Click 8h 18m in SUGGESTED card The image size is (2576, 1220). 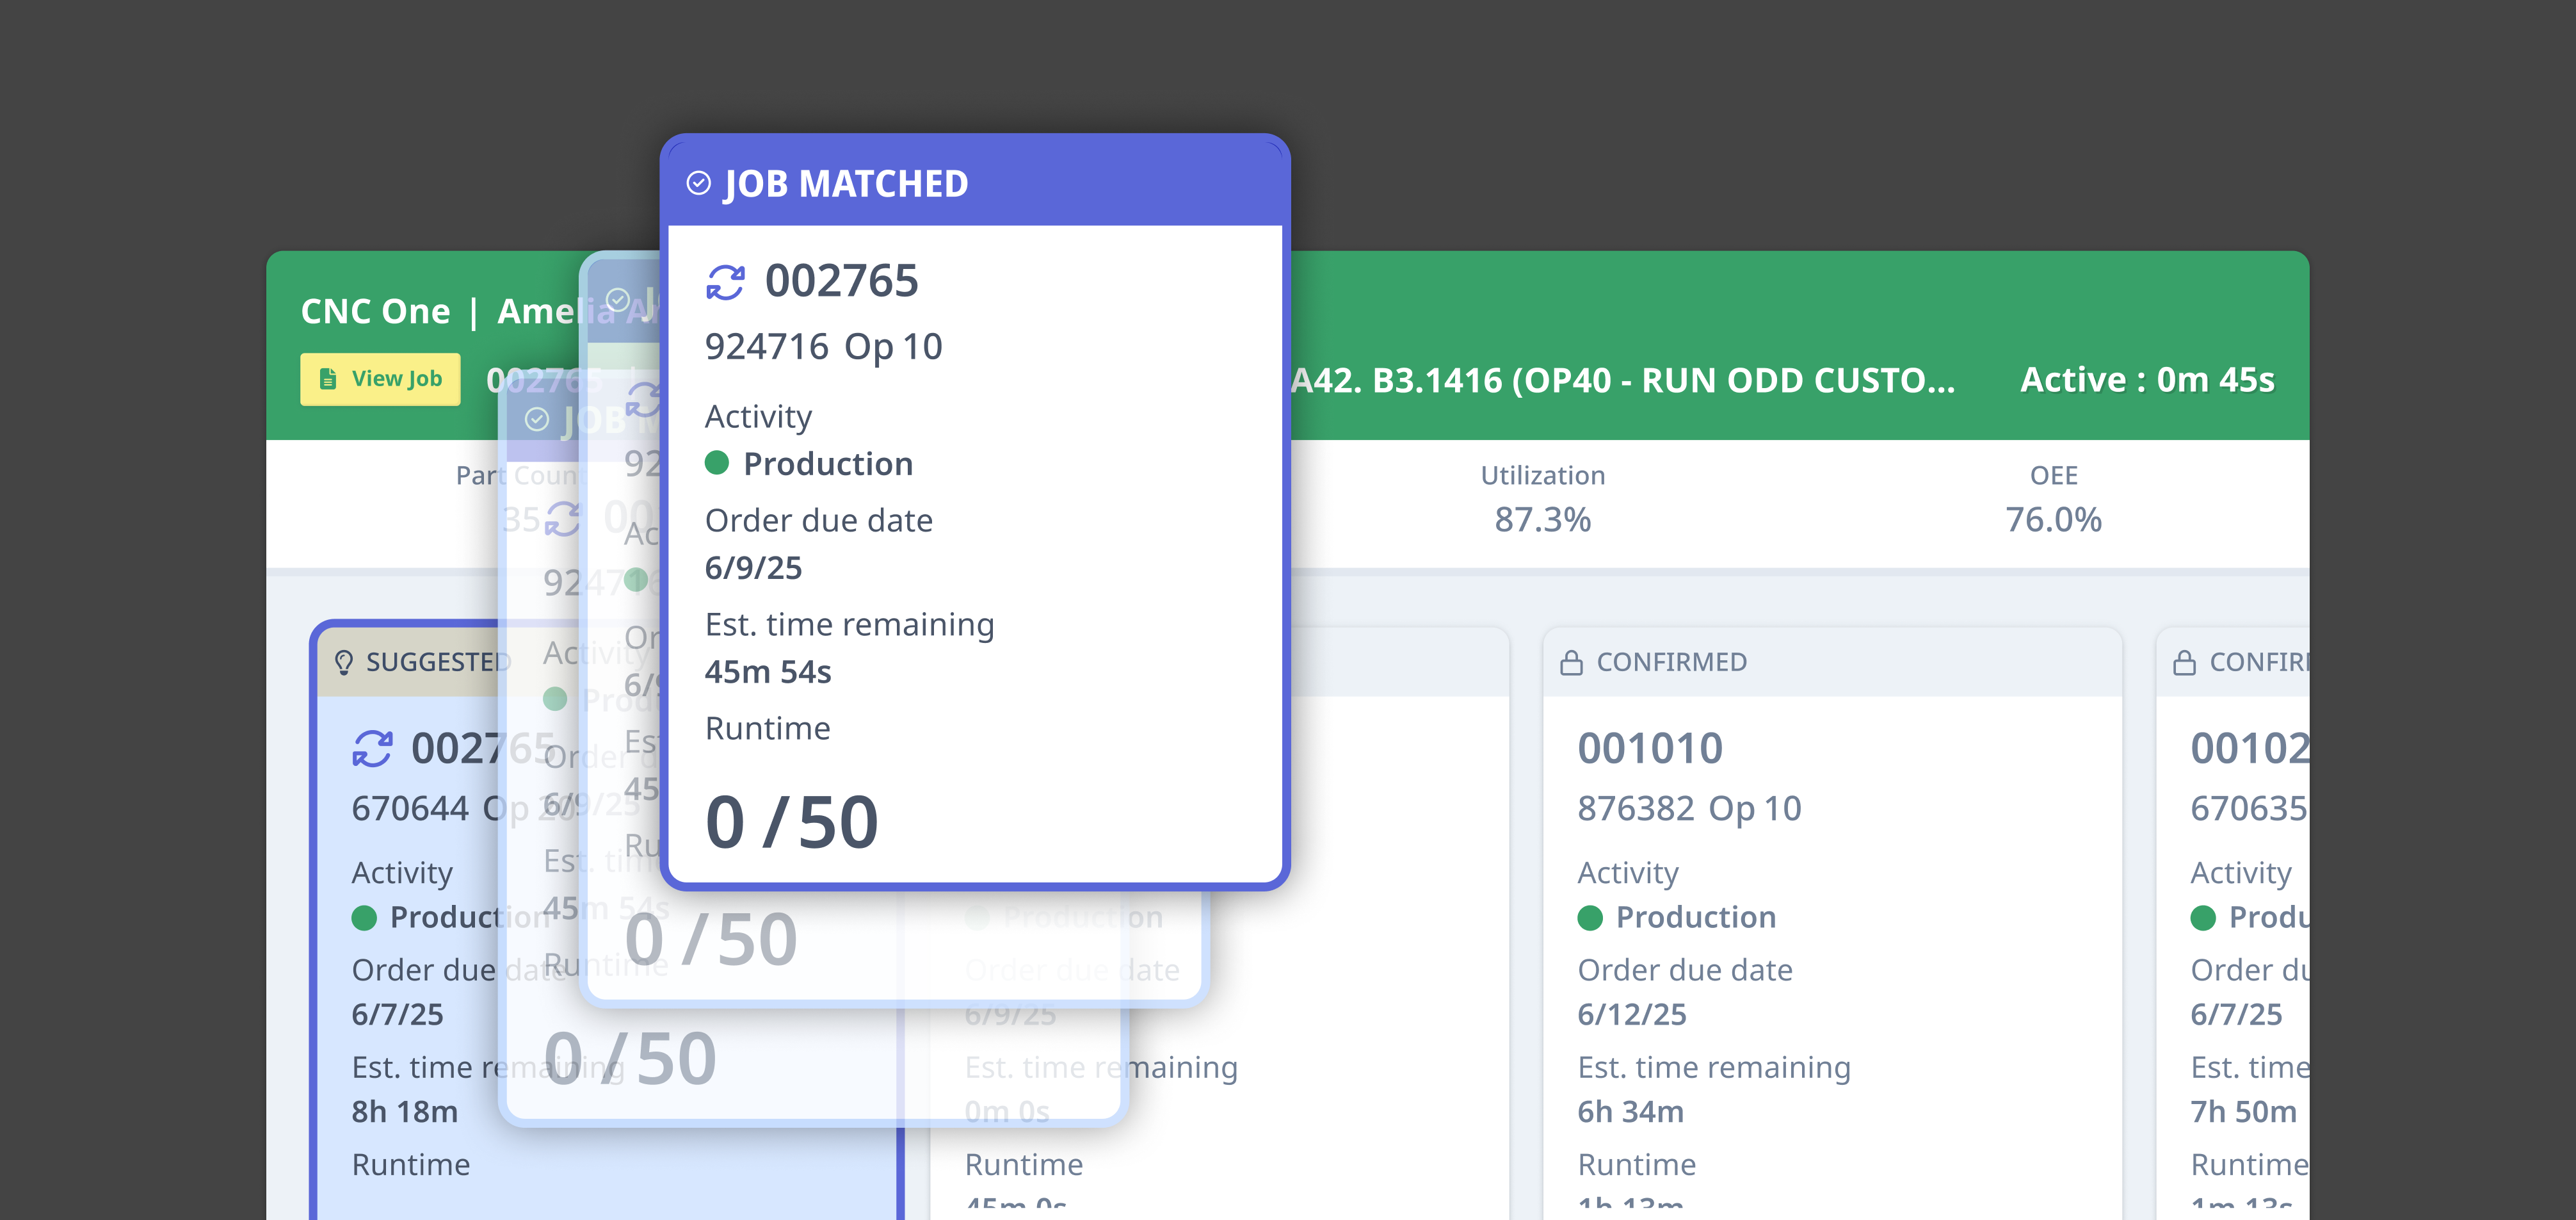pos(404,1112)
